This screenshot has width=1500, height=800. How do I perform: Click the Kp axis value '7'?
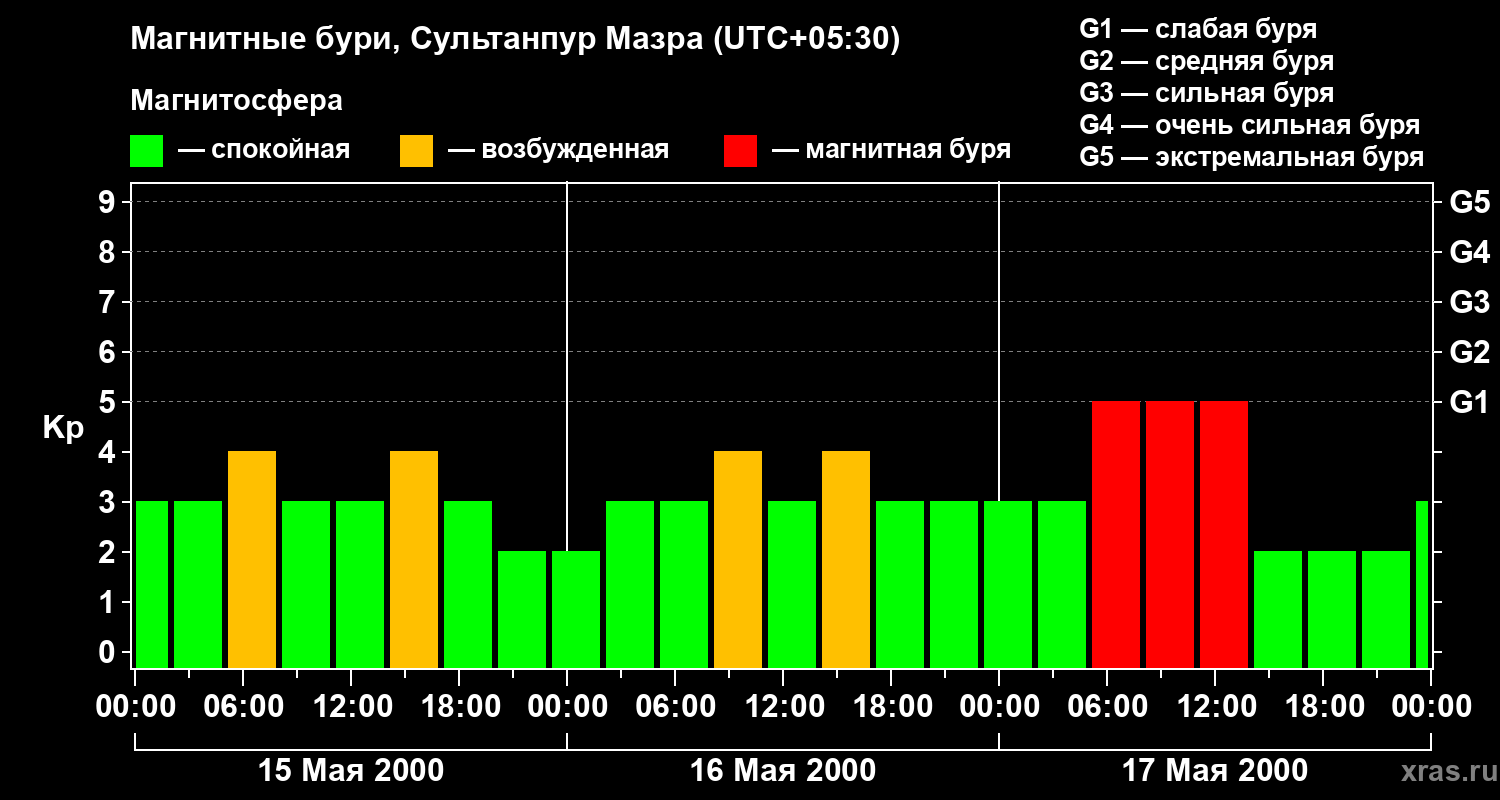[109, 302]
